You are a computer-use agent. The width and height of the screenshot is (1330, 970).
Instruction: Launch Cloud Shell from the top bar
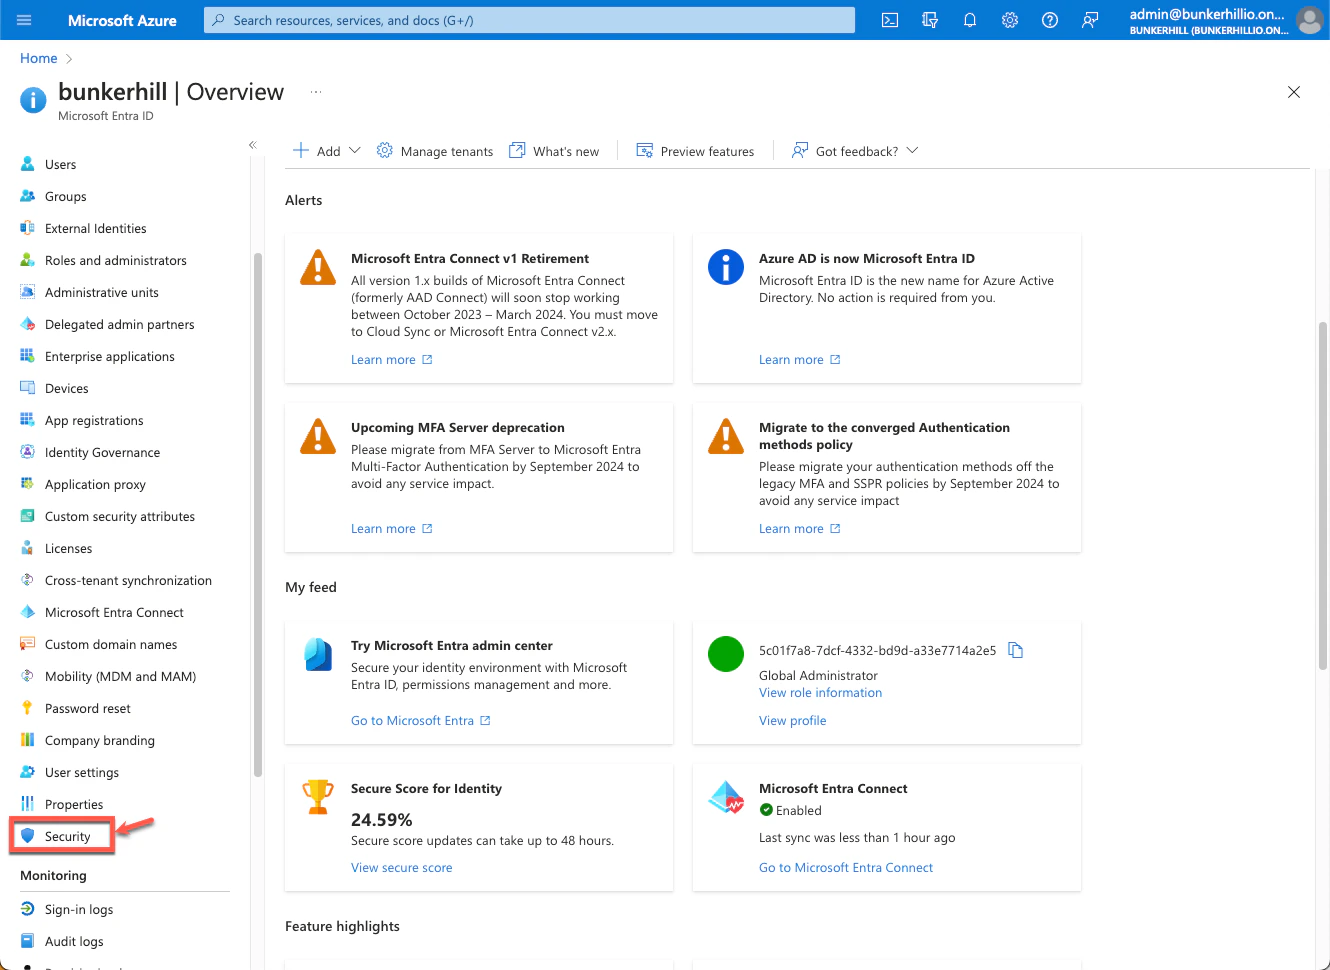(890, 20)
